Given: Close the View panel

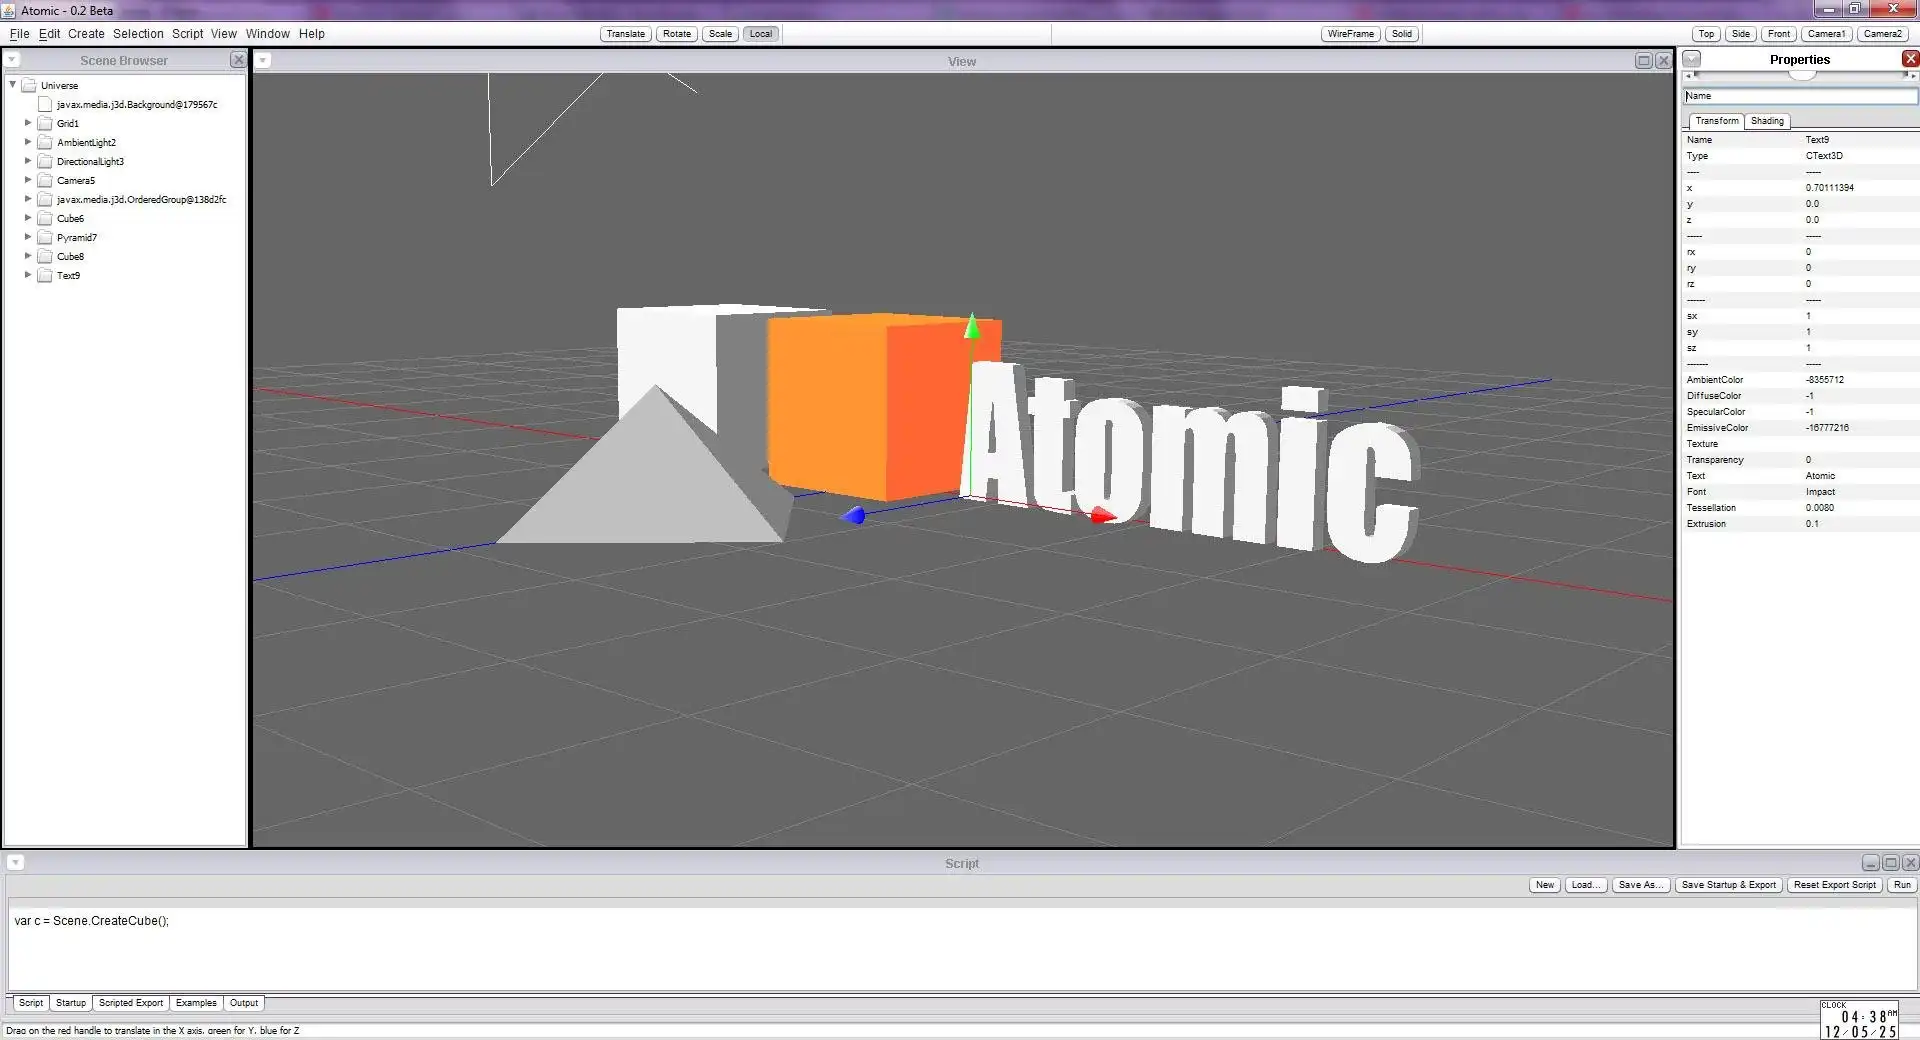Looking at the screenshot, I should point(1663,61).
